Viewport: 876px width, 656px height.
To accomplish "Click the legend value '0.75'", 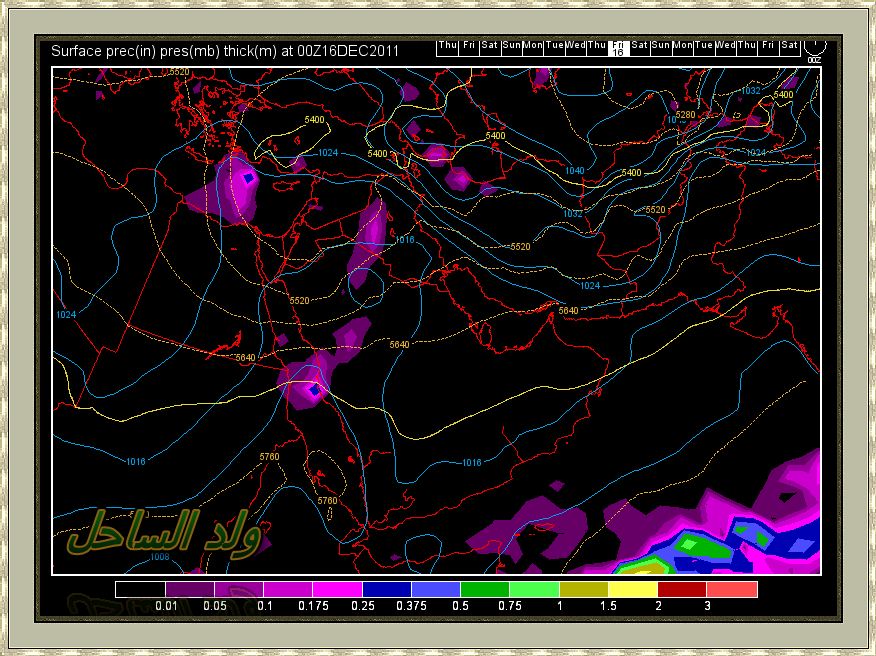I will (510, 606).
